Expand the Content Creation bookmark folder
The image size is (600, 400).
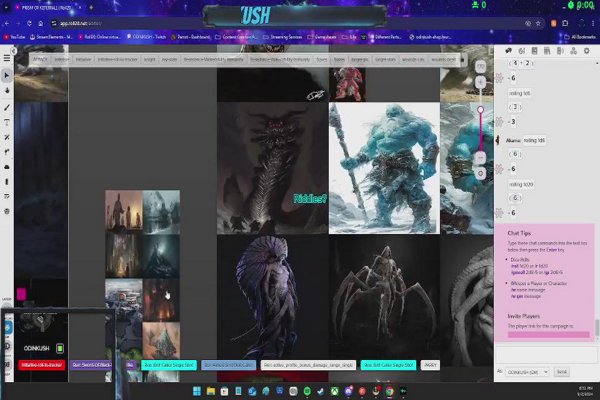[x=236, y=37]
